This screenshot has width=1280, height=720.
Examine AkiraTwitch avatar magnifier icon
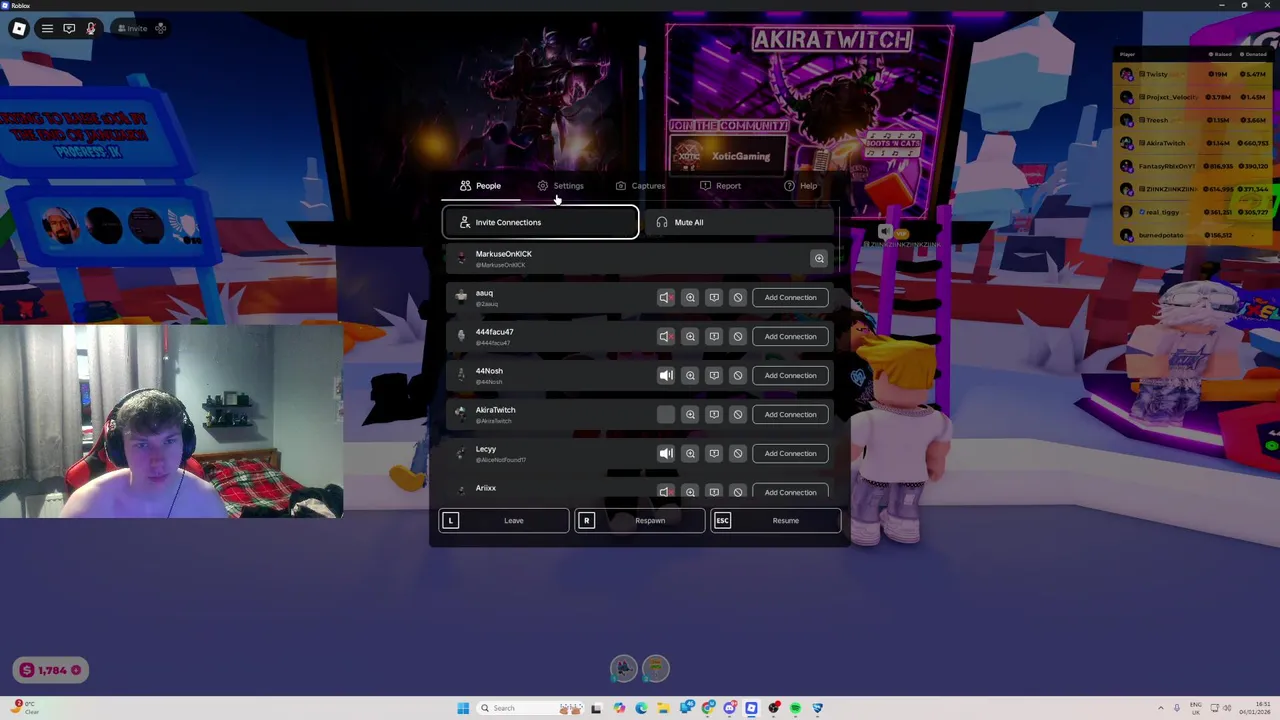pyautogui.click(x=690, y=414)
